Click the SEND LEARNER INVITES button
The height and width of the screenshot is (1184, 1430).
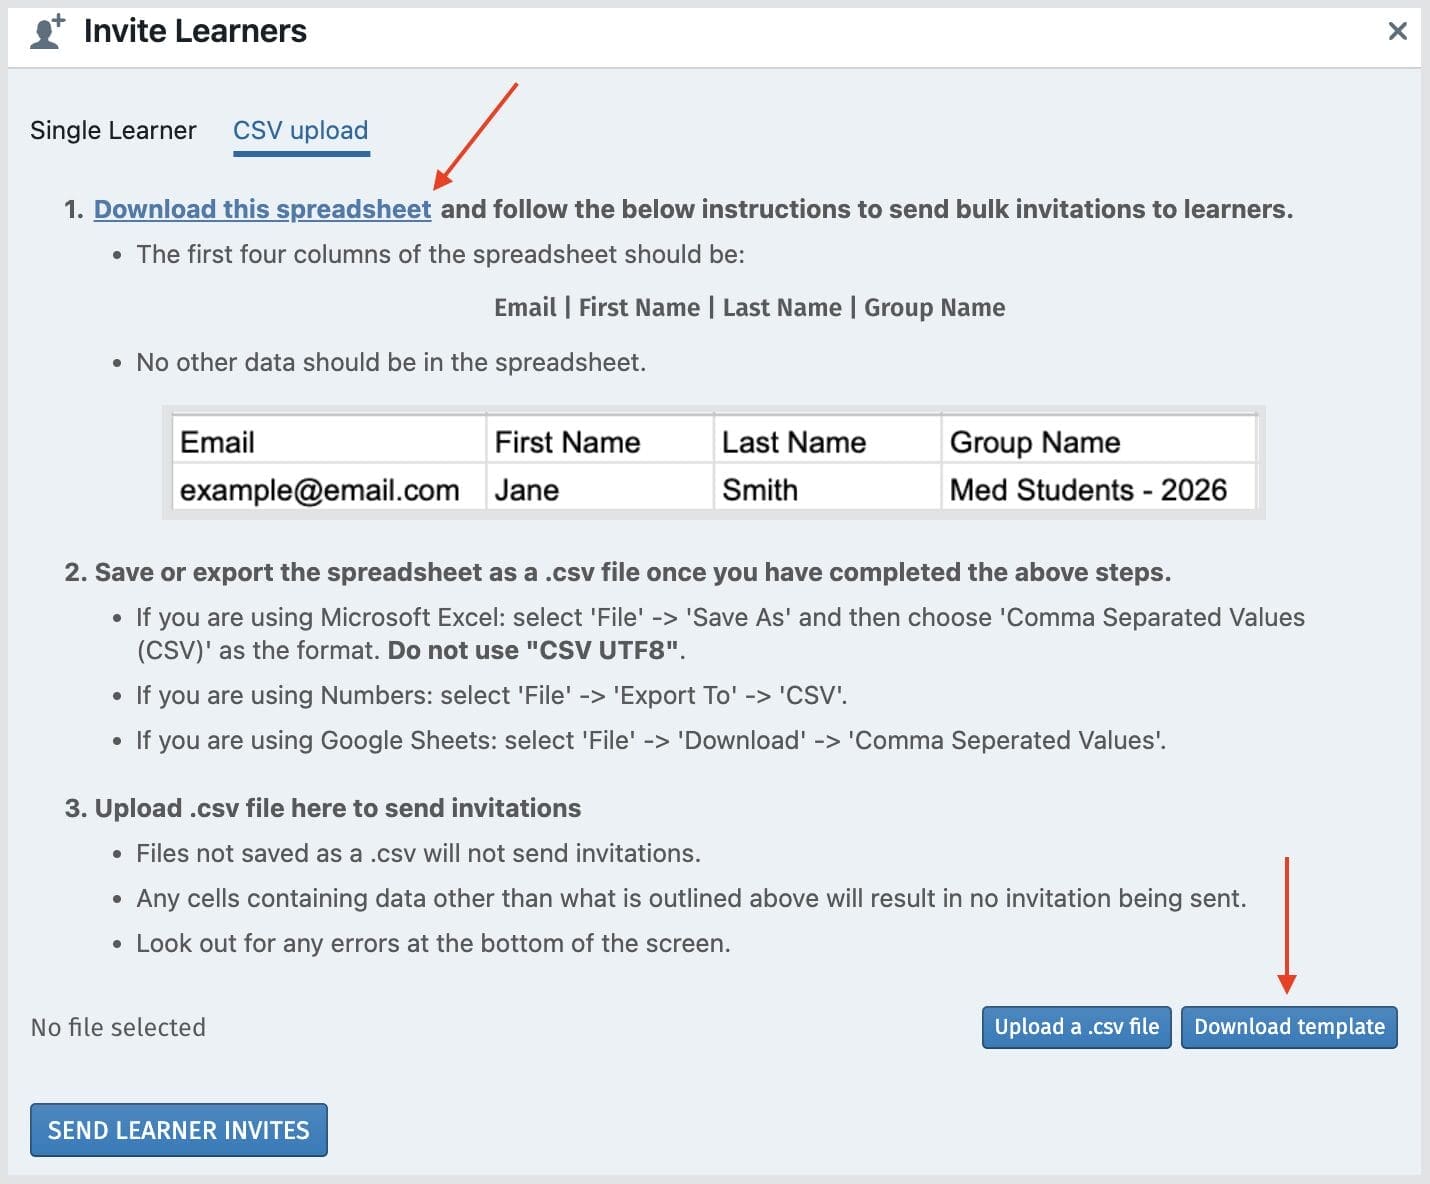179,1130
